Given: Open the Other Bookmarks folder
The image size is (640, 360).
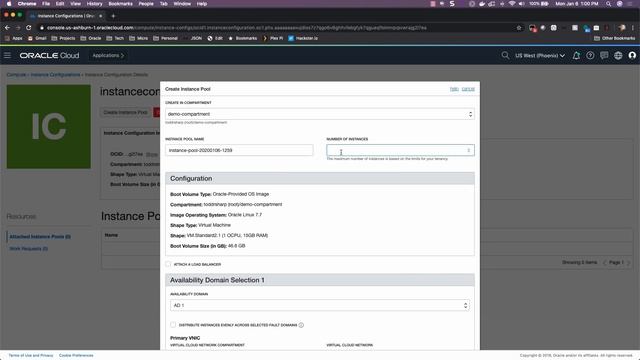Looking at the screenshot, I should pyautogui.click(x=614, y=38).
